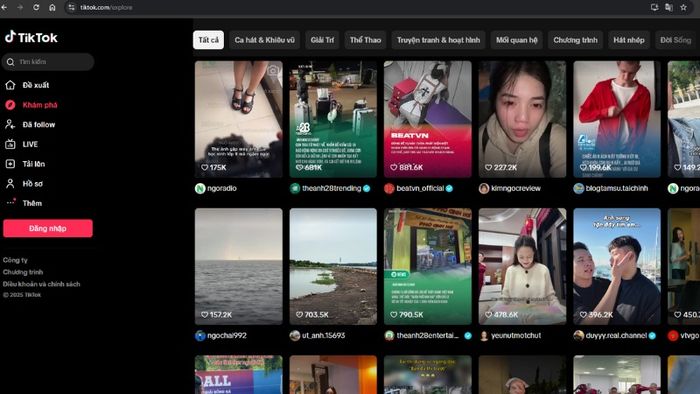Viewport: 700px width, 394px height.
Task: Select Truyện tranh & hoạt hình tab
Action: [x=438, y=40]
